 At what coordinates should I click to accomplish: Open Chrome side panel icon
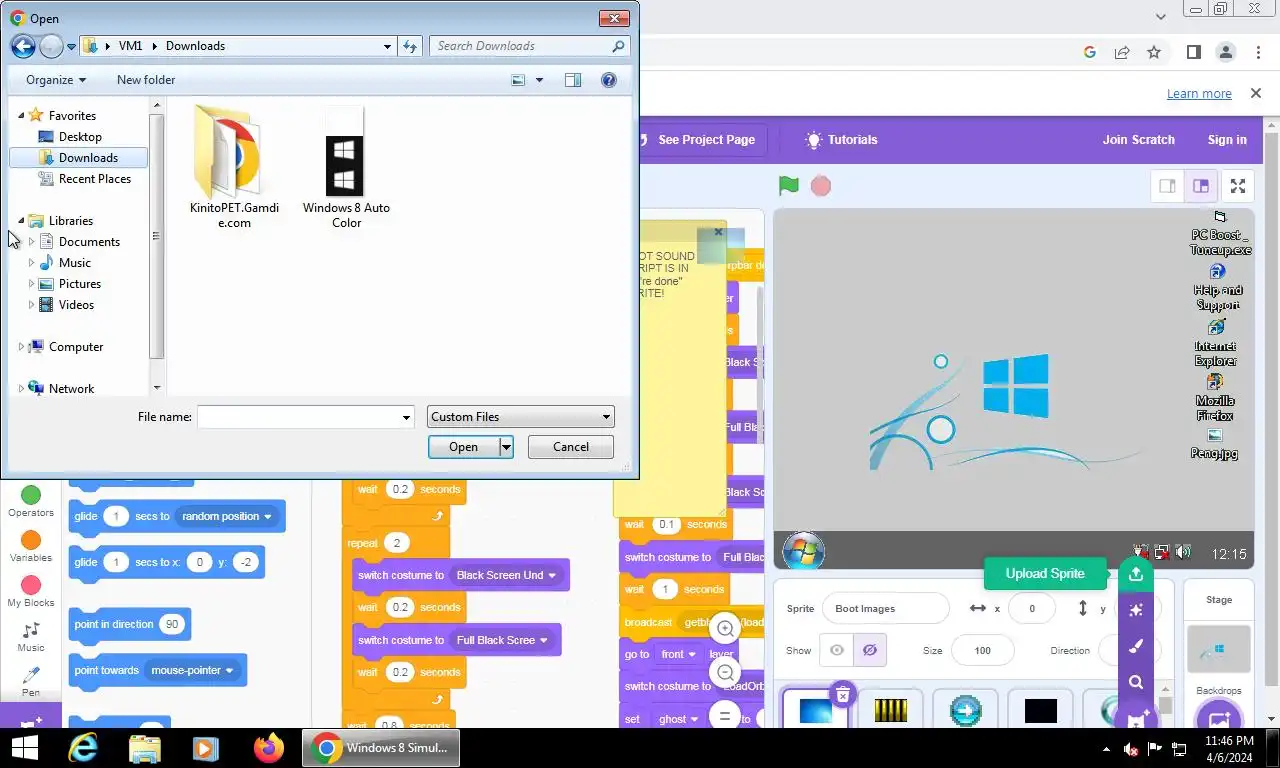(x=1193, y=52)
